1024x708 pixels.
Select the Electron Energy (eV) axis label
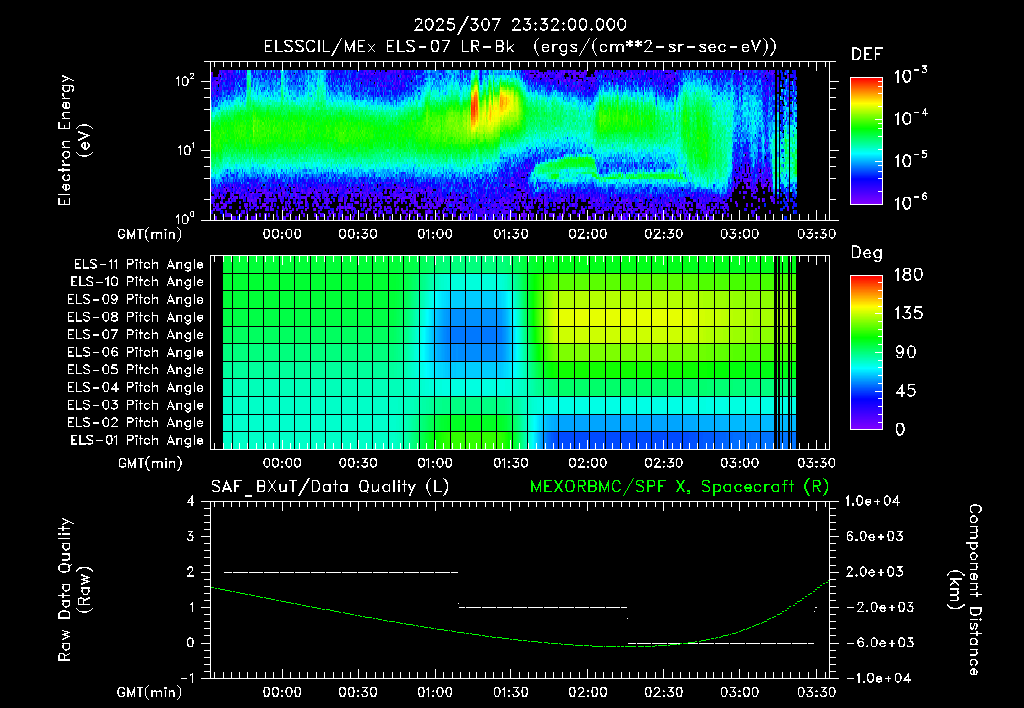73,140
